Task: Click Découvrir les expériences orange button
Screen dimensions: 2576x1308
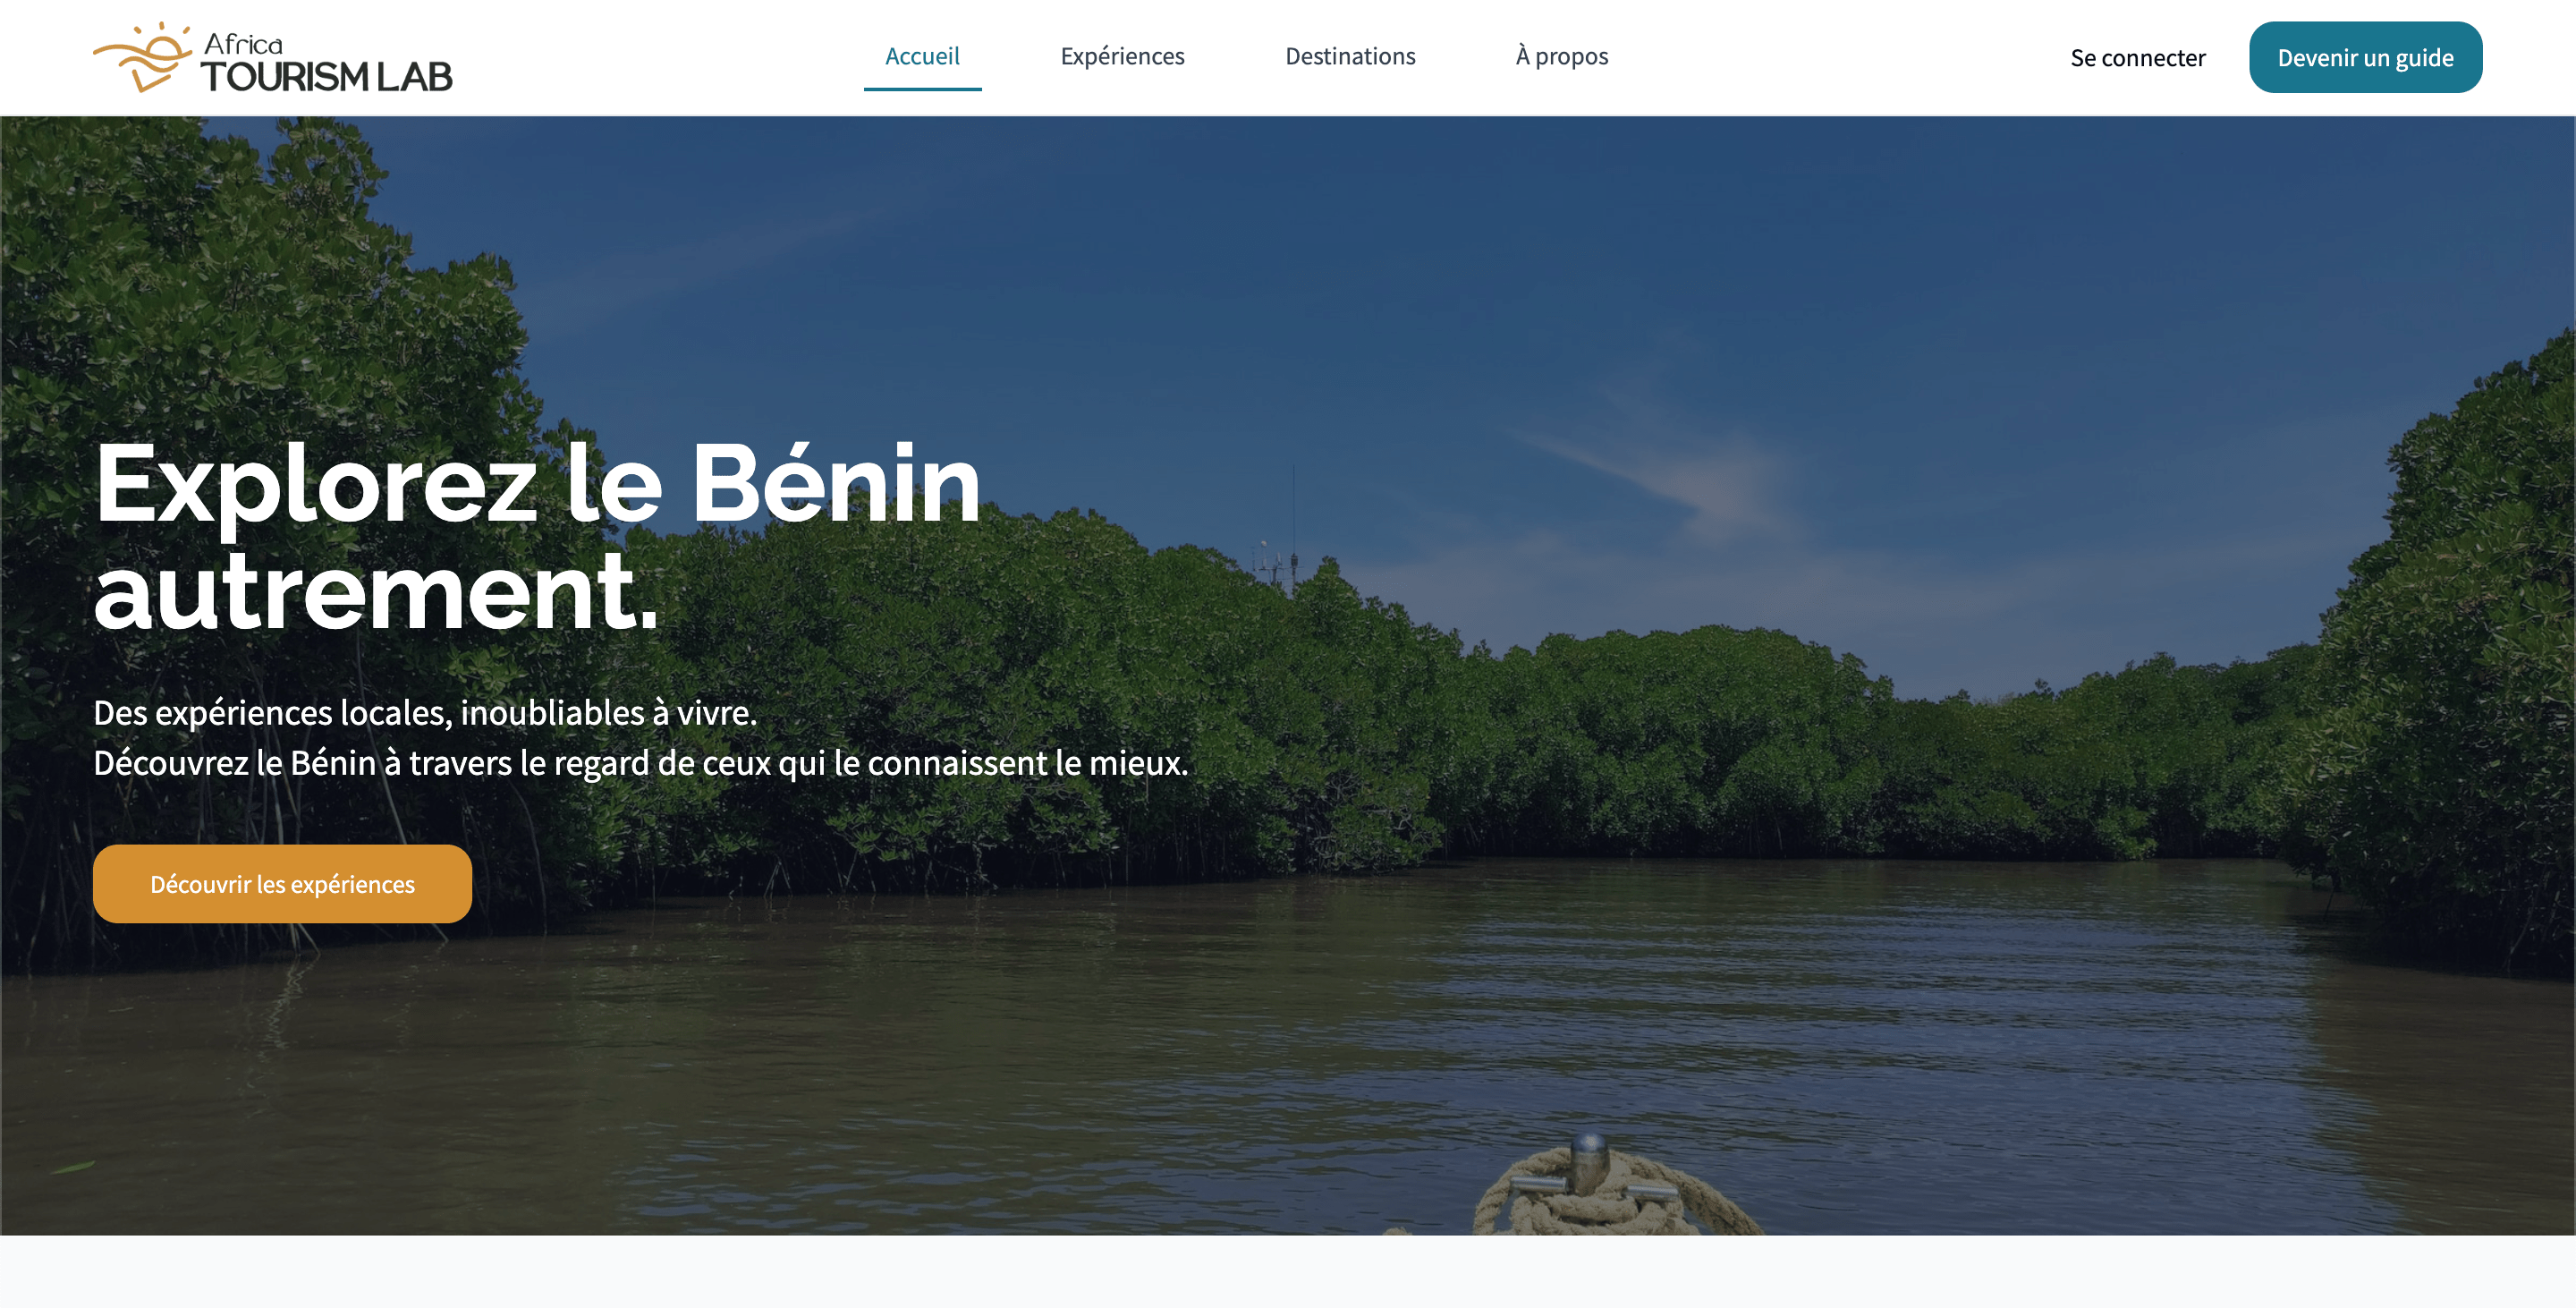Action: 282,883
